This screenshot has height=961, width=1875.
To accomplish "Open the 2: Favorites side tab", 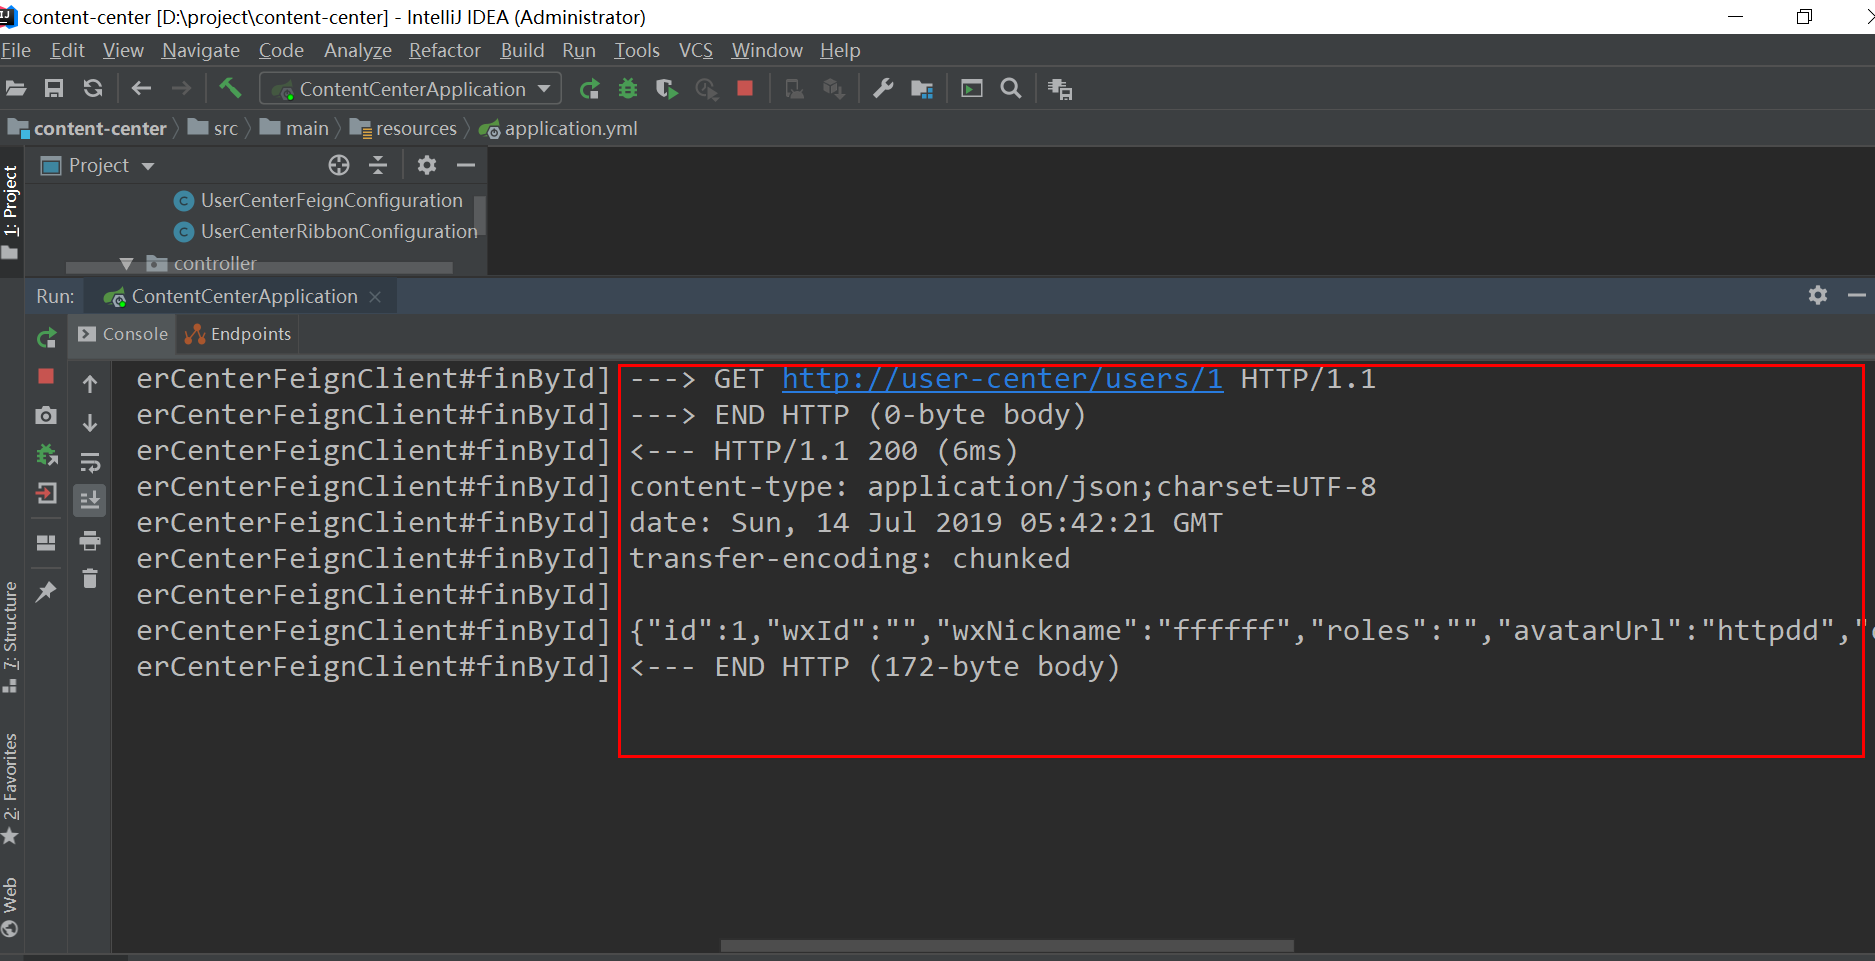I will (11, 790).
